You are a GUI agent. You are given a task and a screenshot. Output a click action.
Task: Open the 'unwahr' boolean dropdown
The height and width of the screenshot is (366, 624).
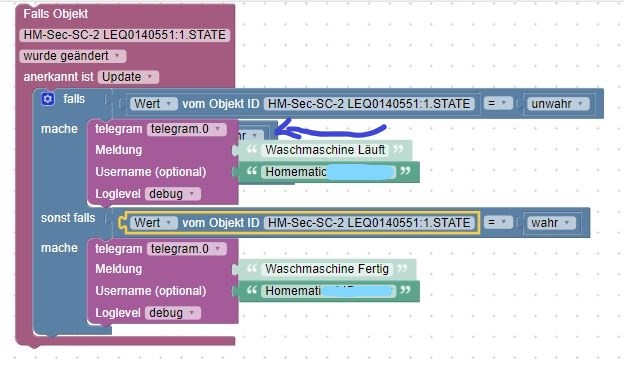(558, 104)
